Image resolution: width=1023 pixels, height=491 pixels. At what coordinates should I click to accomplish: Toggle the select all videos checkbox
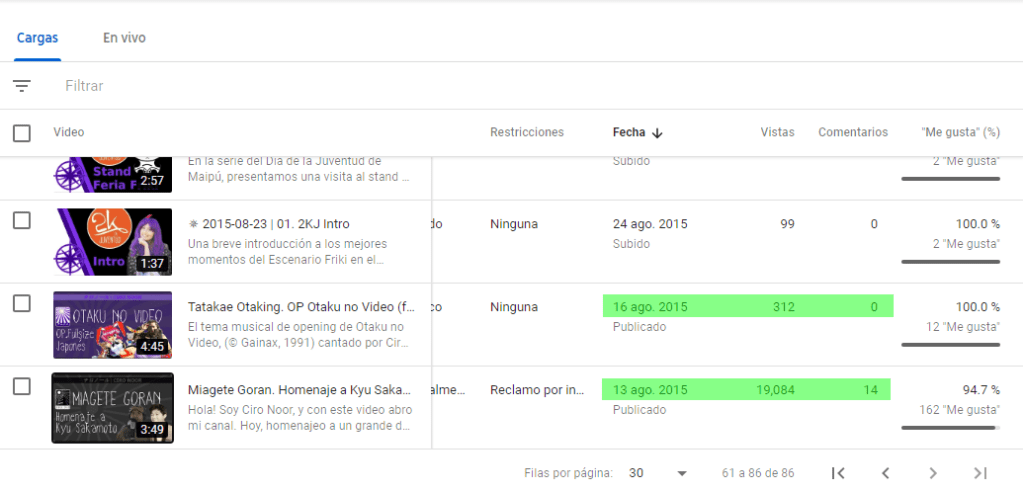point(22,133)
